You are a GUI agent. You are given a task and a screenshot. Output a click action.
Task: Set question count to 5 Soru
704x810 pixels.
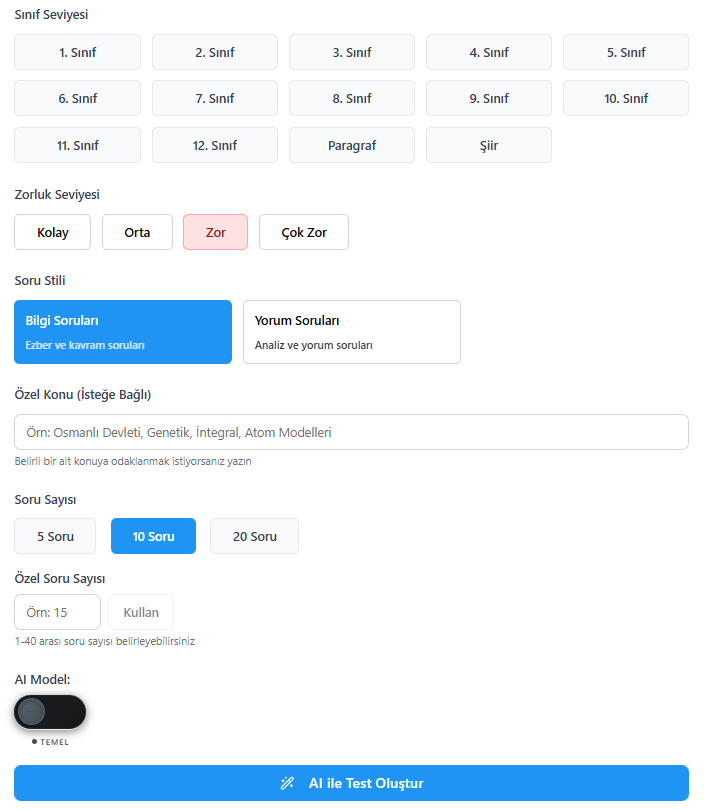54,536
